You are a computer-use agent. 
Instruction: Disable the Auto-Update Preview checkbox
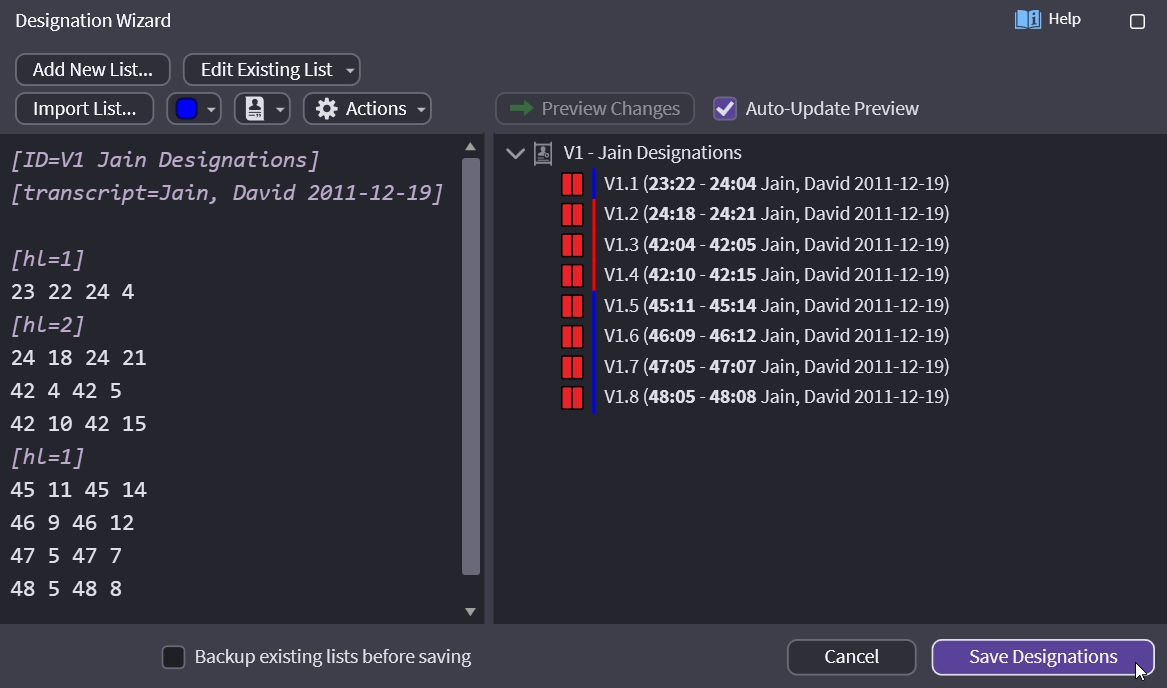tap(725, 109)
